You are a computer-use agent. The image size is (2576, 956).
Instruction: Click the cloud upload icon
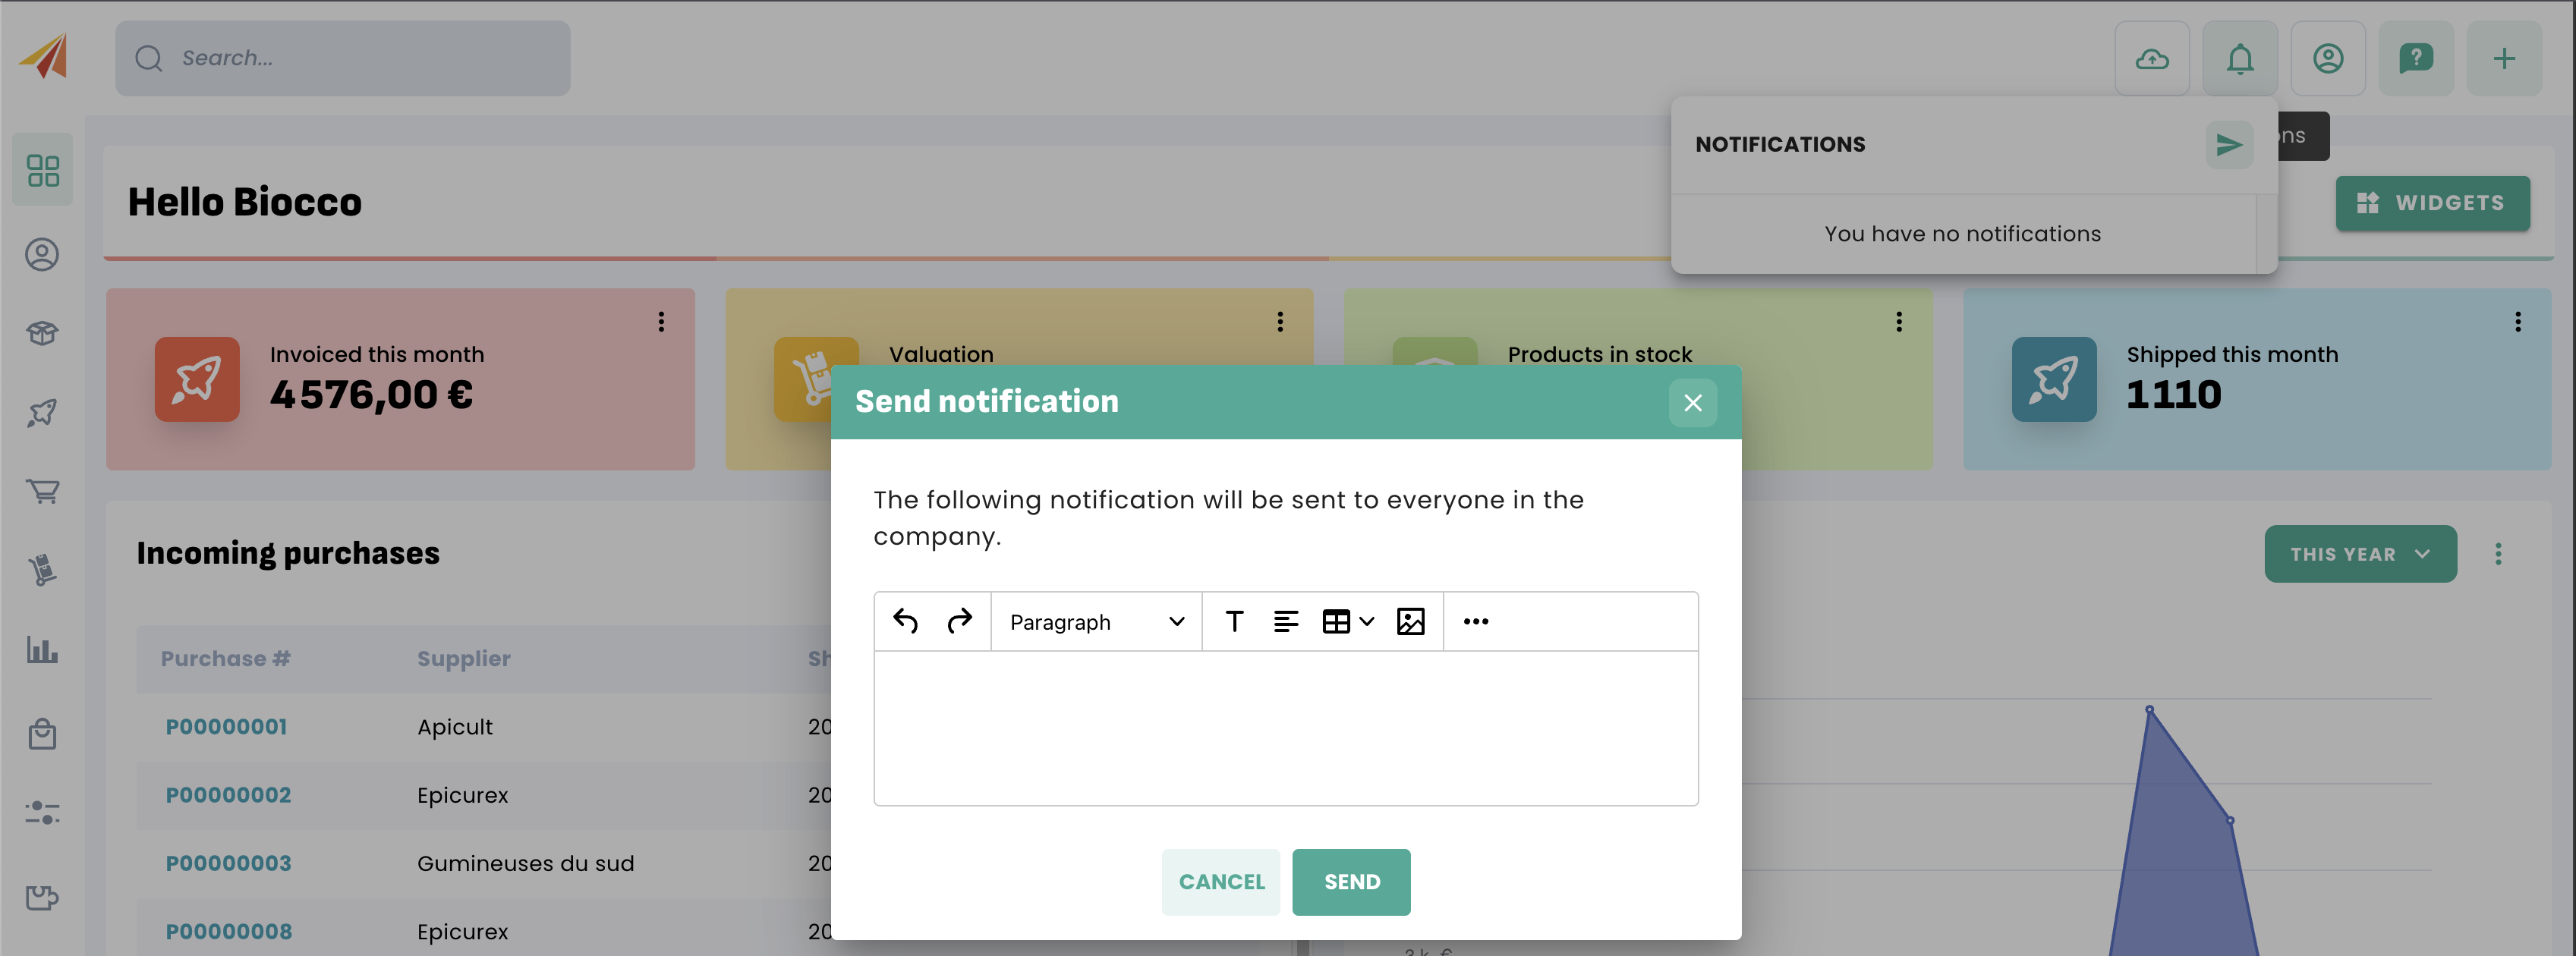2151,58
